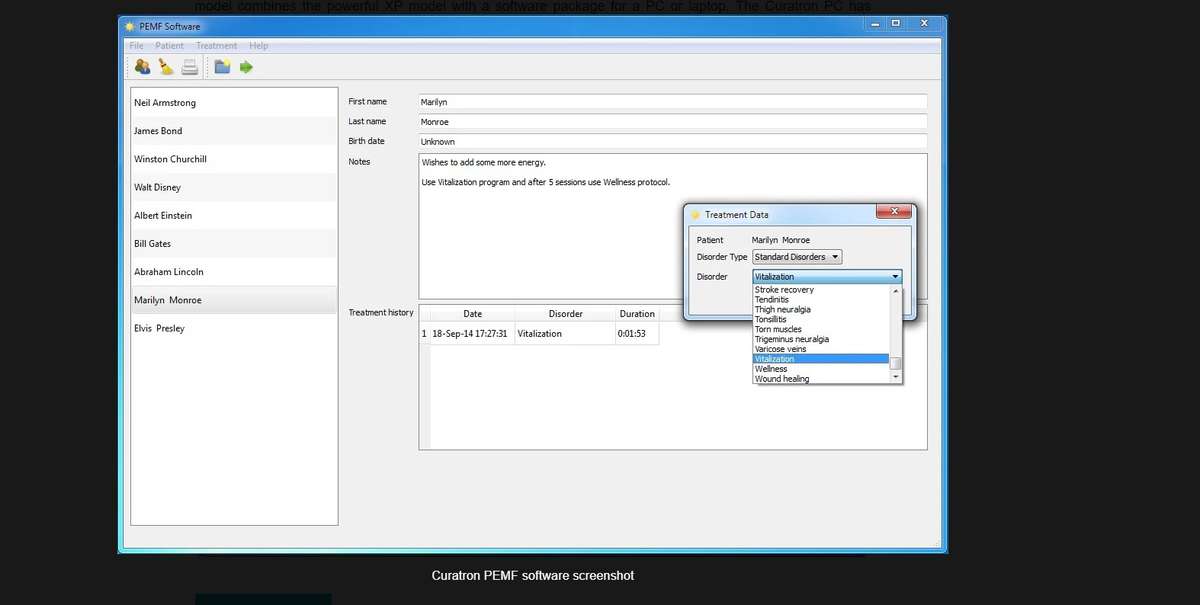This screenshot has height=605, width=1200.
Task: Click the disorder list scrollbar up arrow
Action: tap(896, 290)
